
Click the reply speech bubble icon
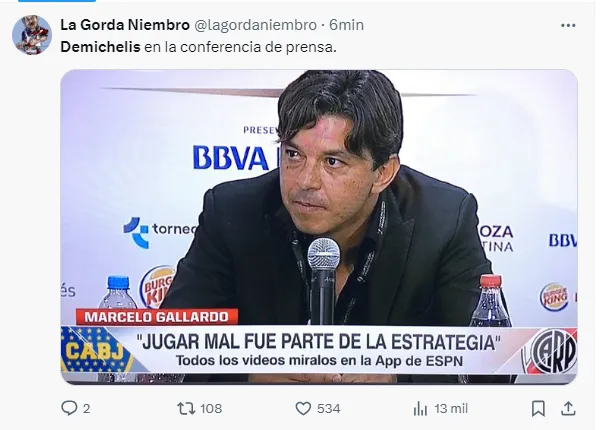pyautogui.click(x=69, y=408)
